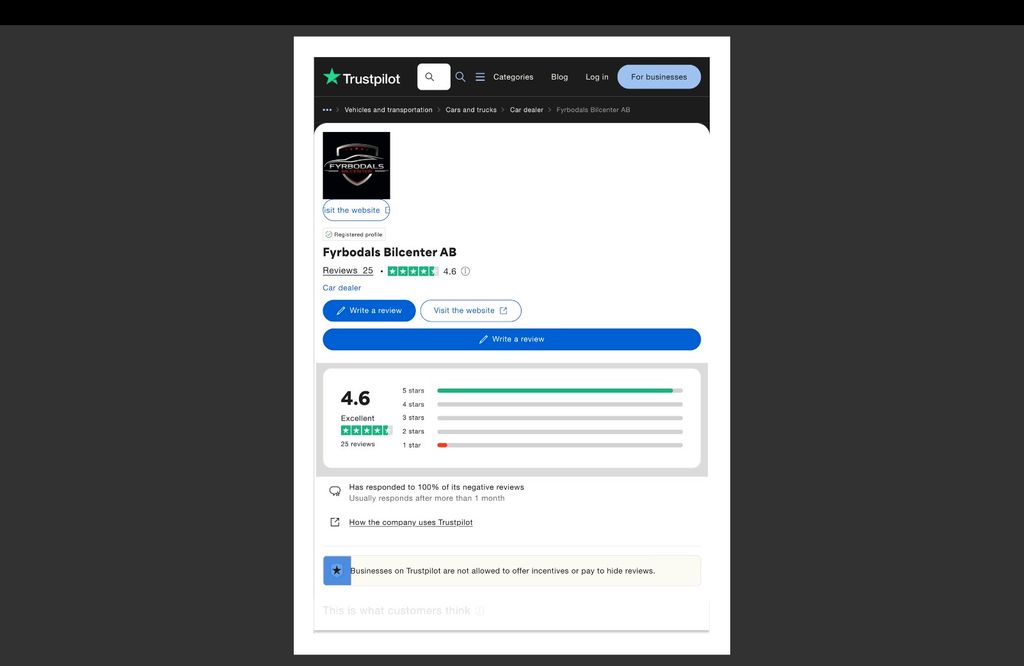This screenshot has height=666, width=1024.
Task: Click the external link icon beside How the company uses Trustpilot
Action: (x=335, y=522)
